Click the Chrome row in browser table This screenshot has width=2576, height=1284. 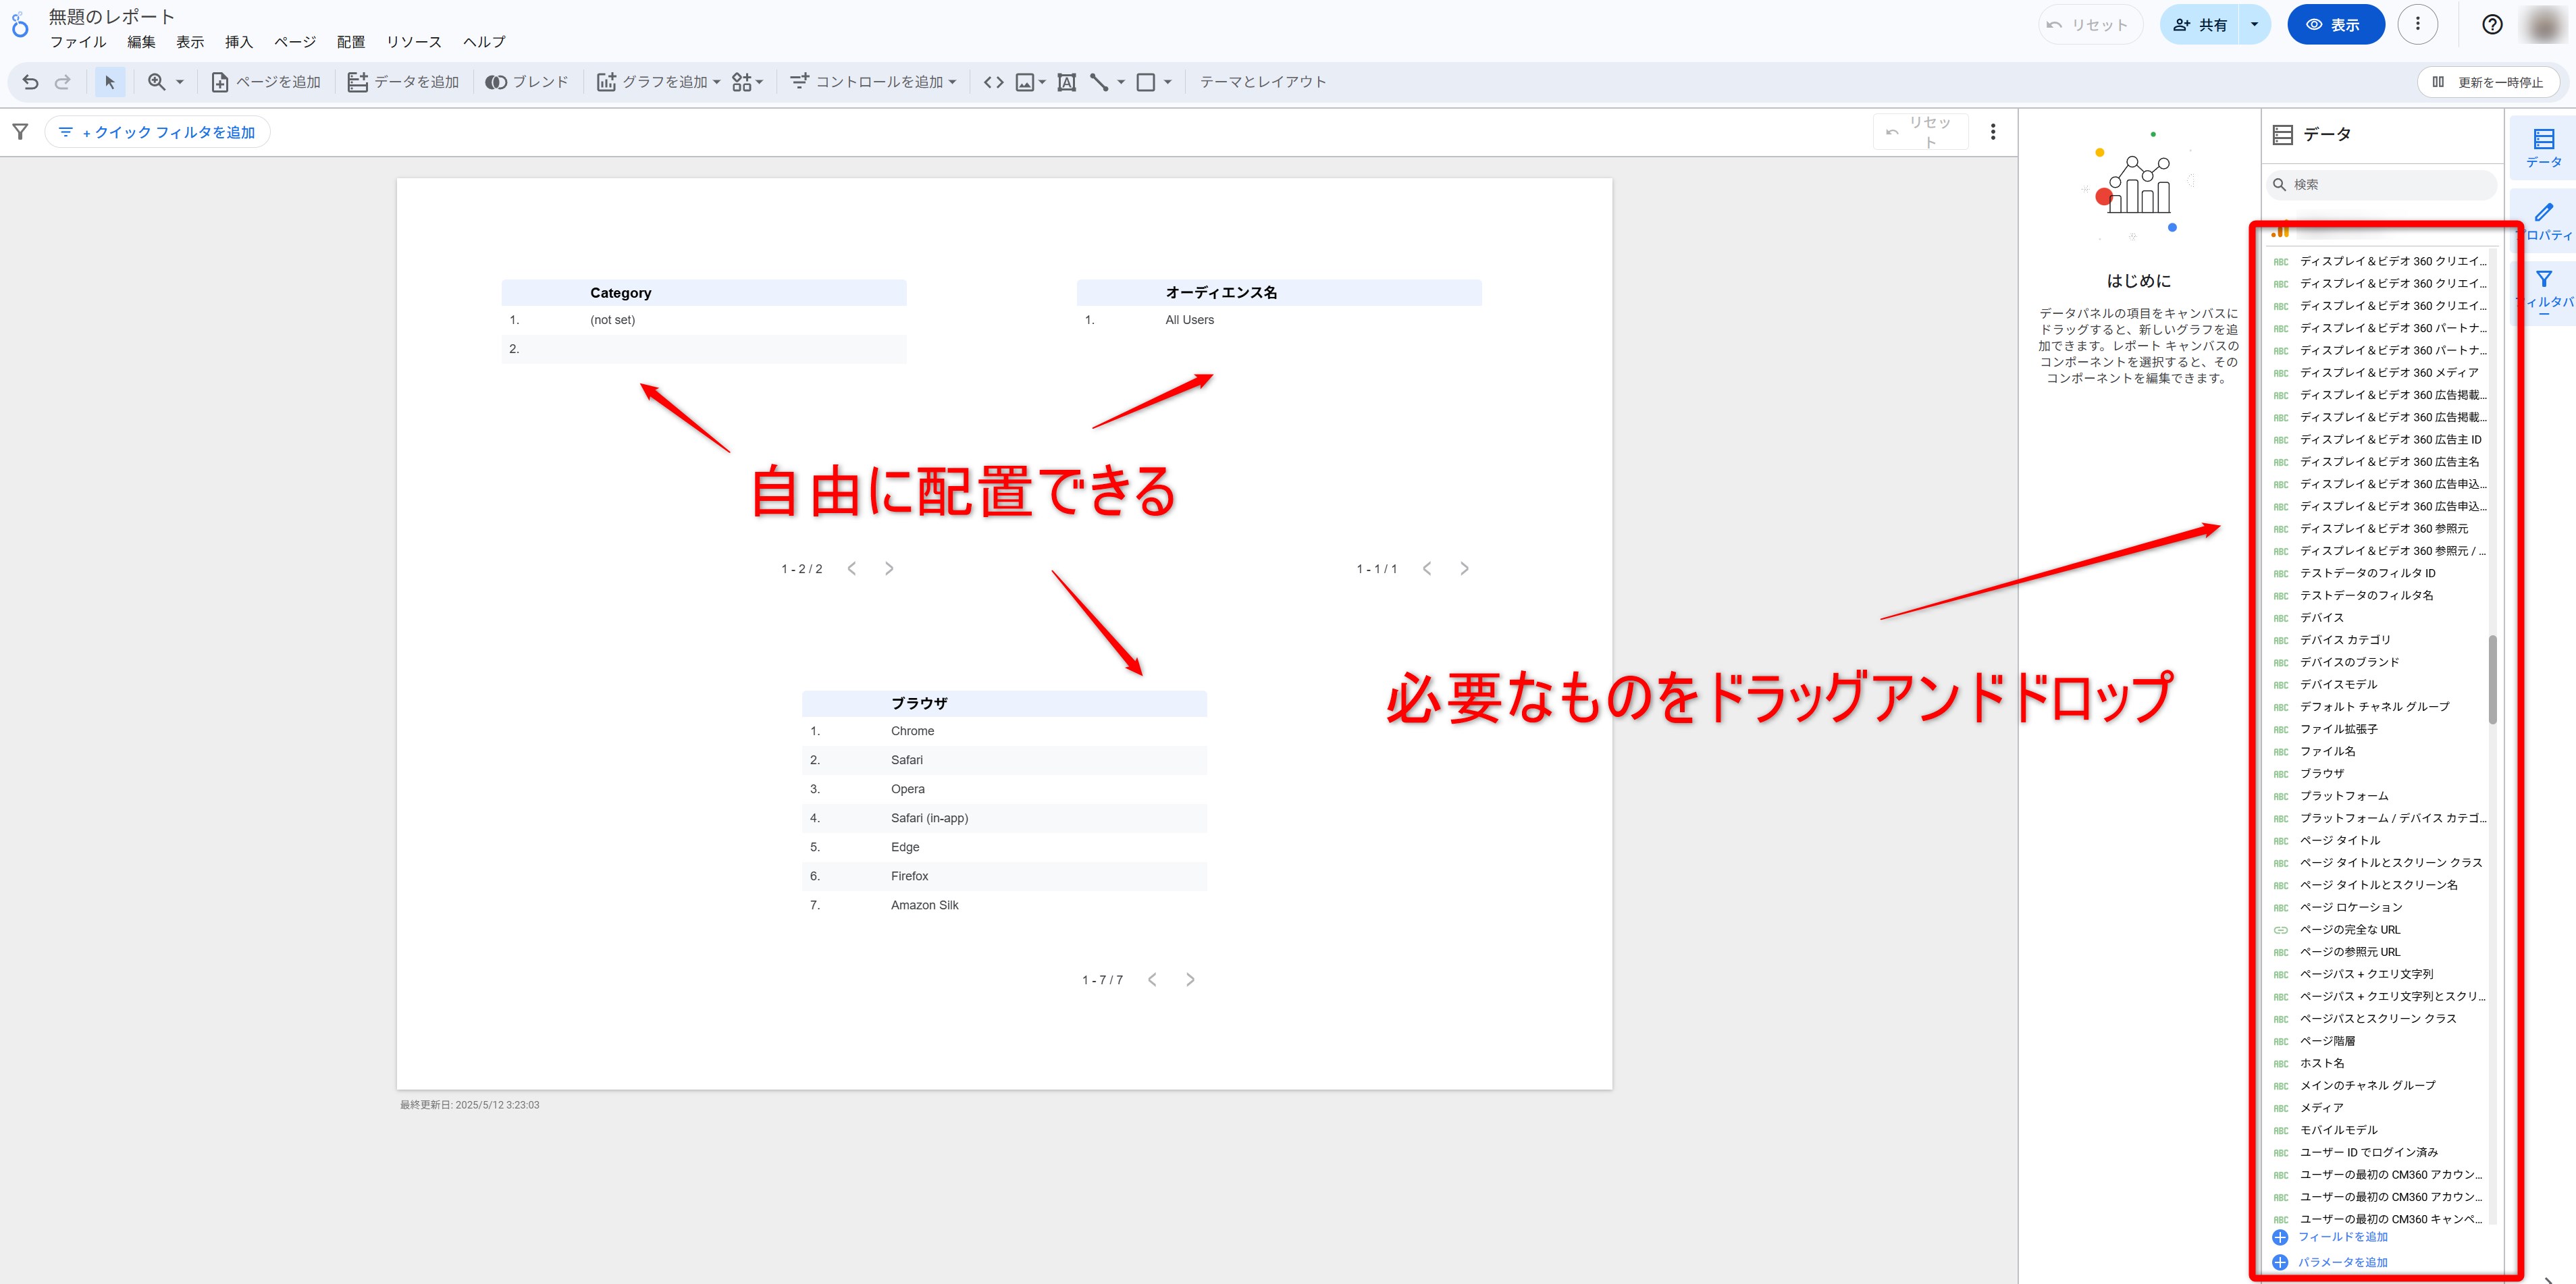coord(1004,731)
